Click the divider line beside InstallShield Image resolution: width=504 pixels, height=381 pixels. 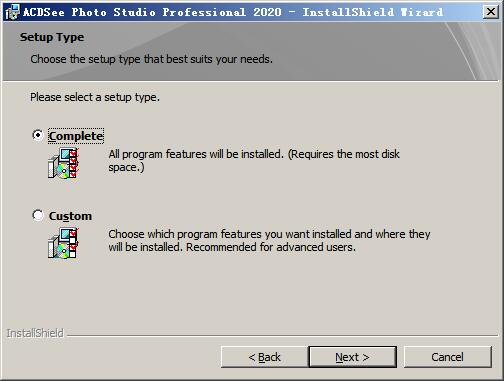282,336
